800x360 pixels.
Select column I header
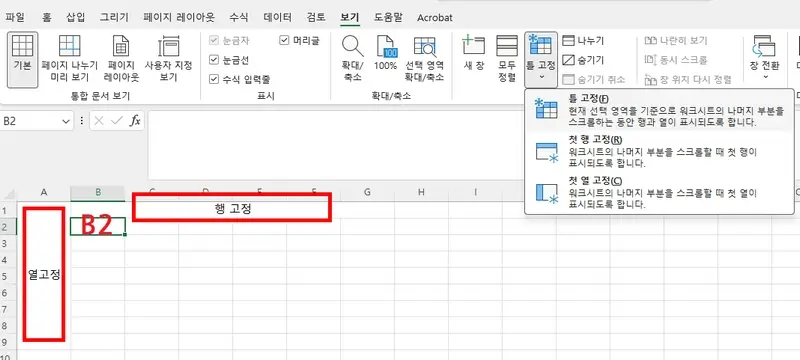pos(475,192)
